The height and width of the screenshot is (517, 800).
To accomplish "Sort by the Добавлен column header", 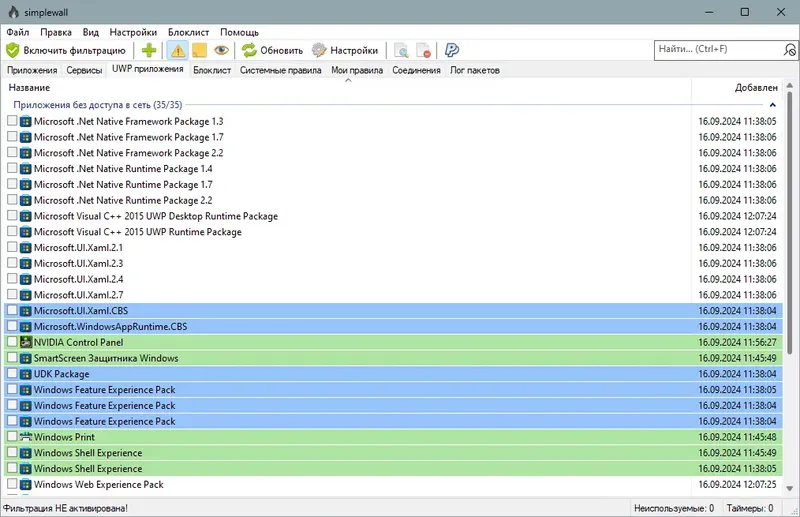I will 756,88.
